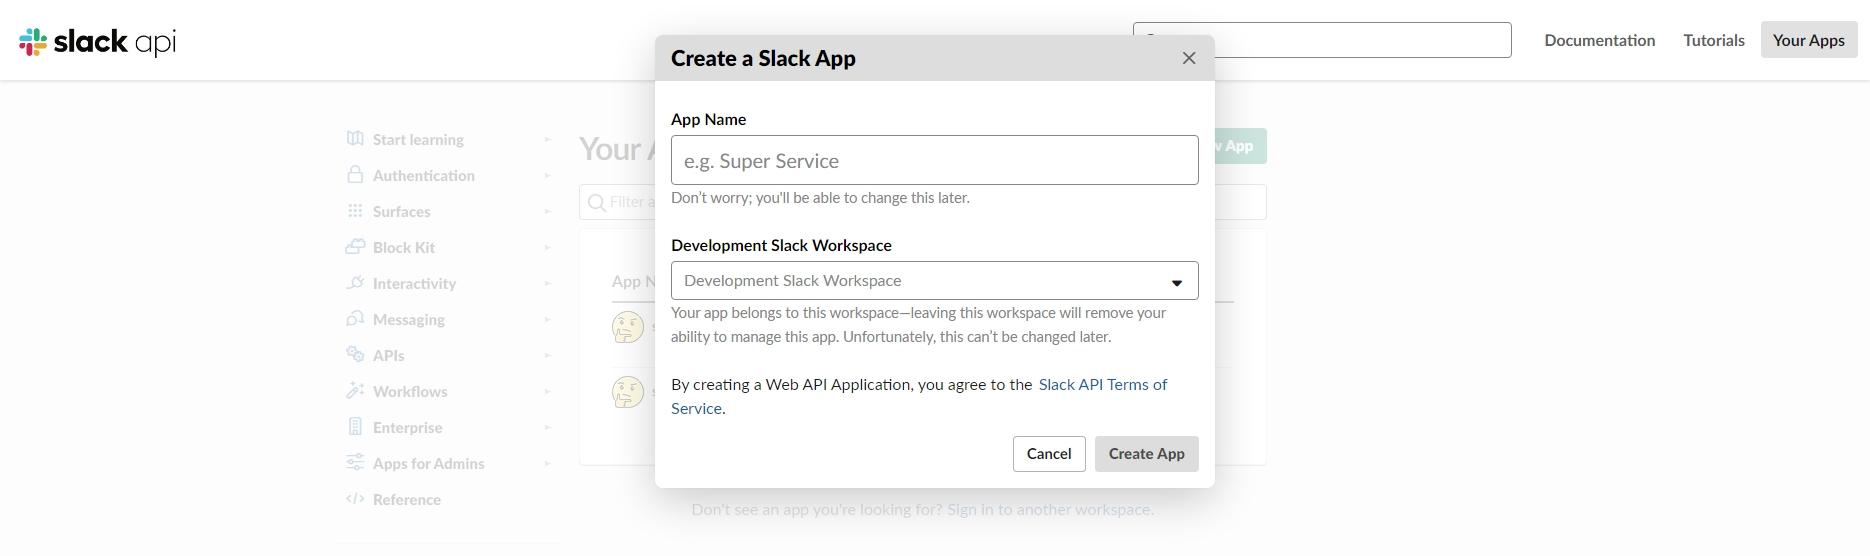Expand the Block Kit section arrow

tap(547, 248)
